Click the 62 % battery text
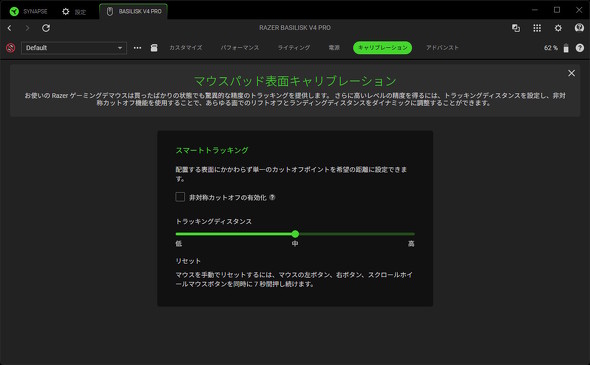Image resolution: width=590 pixels, height=365 pixels. pos(550,48)
